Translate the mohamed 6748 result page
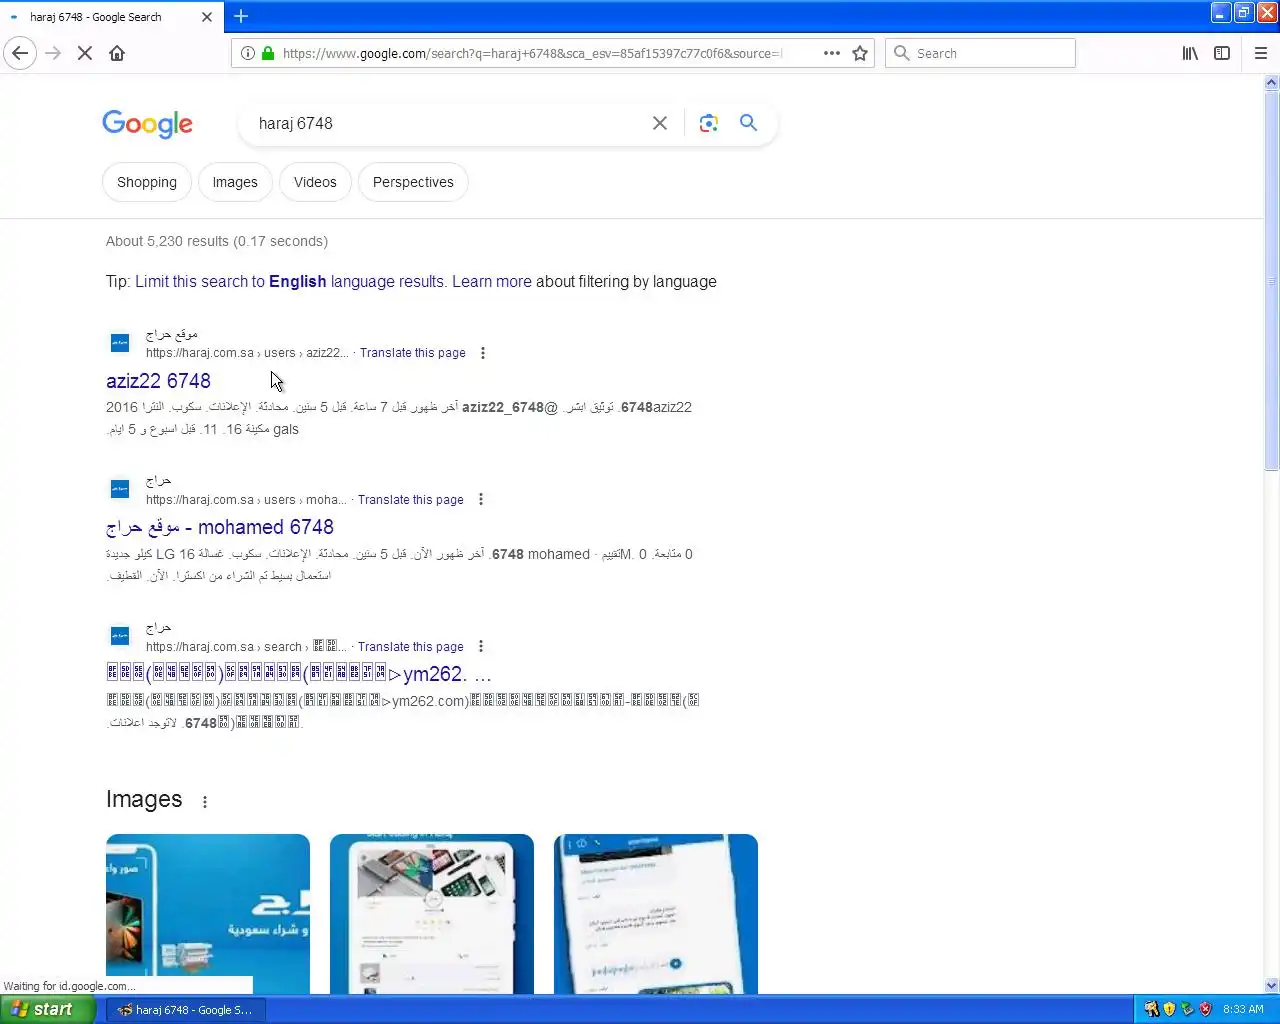This screenshot has width=1280, height=1024. [410, 500]
